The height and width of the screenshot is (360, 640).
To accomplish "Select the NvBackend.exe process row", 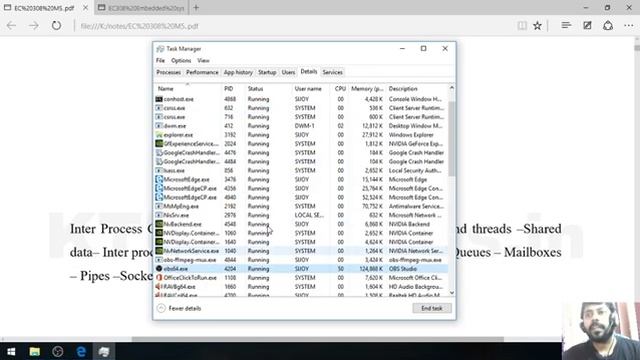I will click(301, 224).
